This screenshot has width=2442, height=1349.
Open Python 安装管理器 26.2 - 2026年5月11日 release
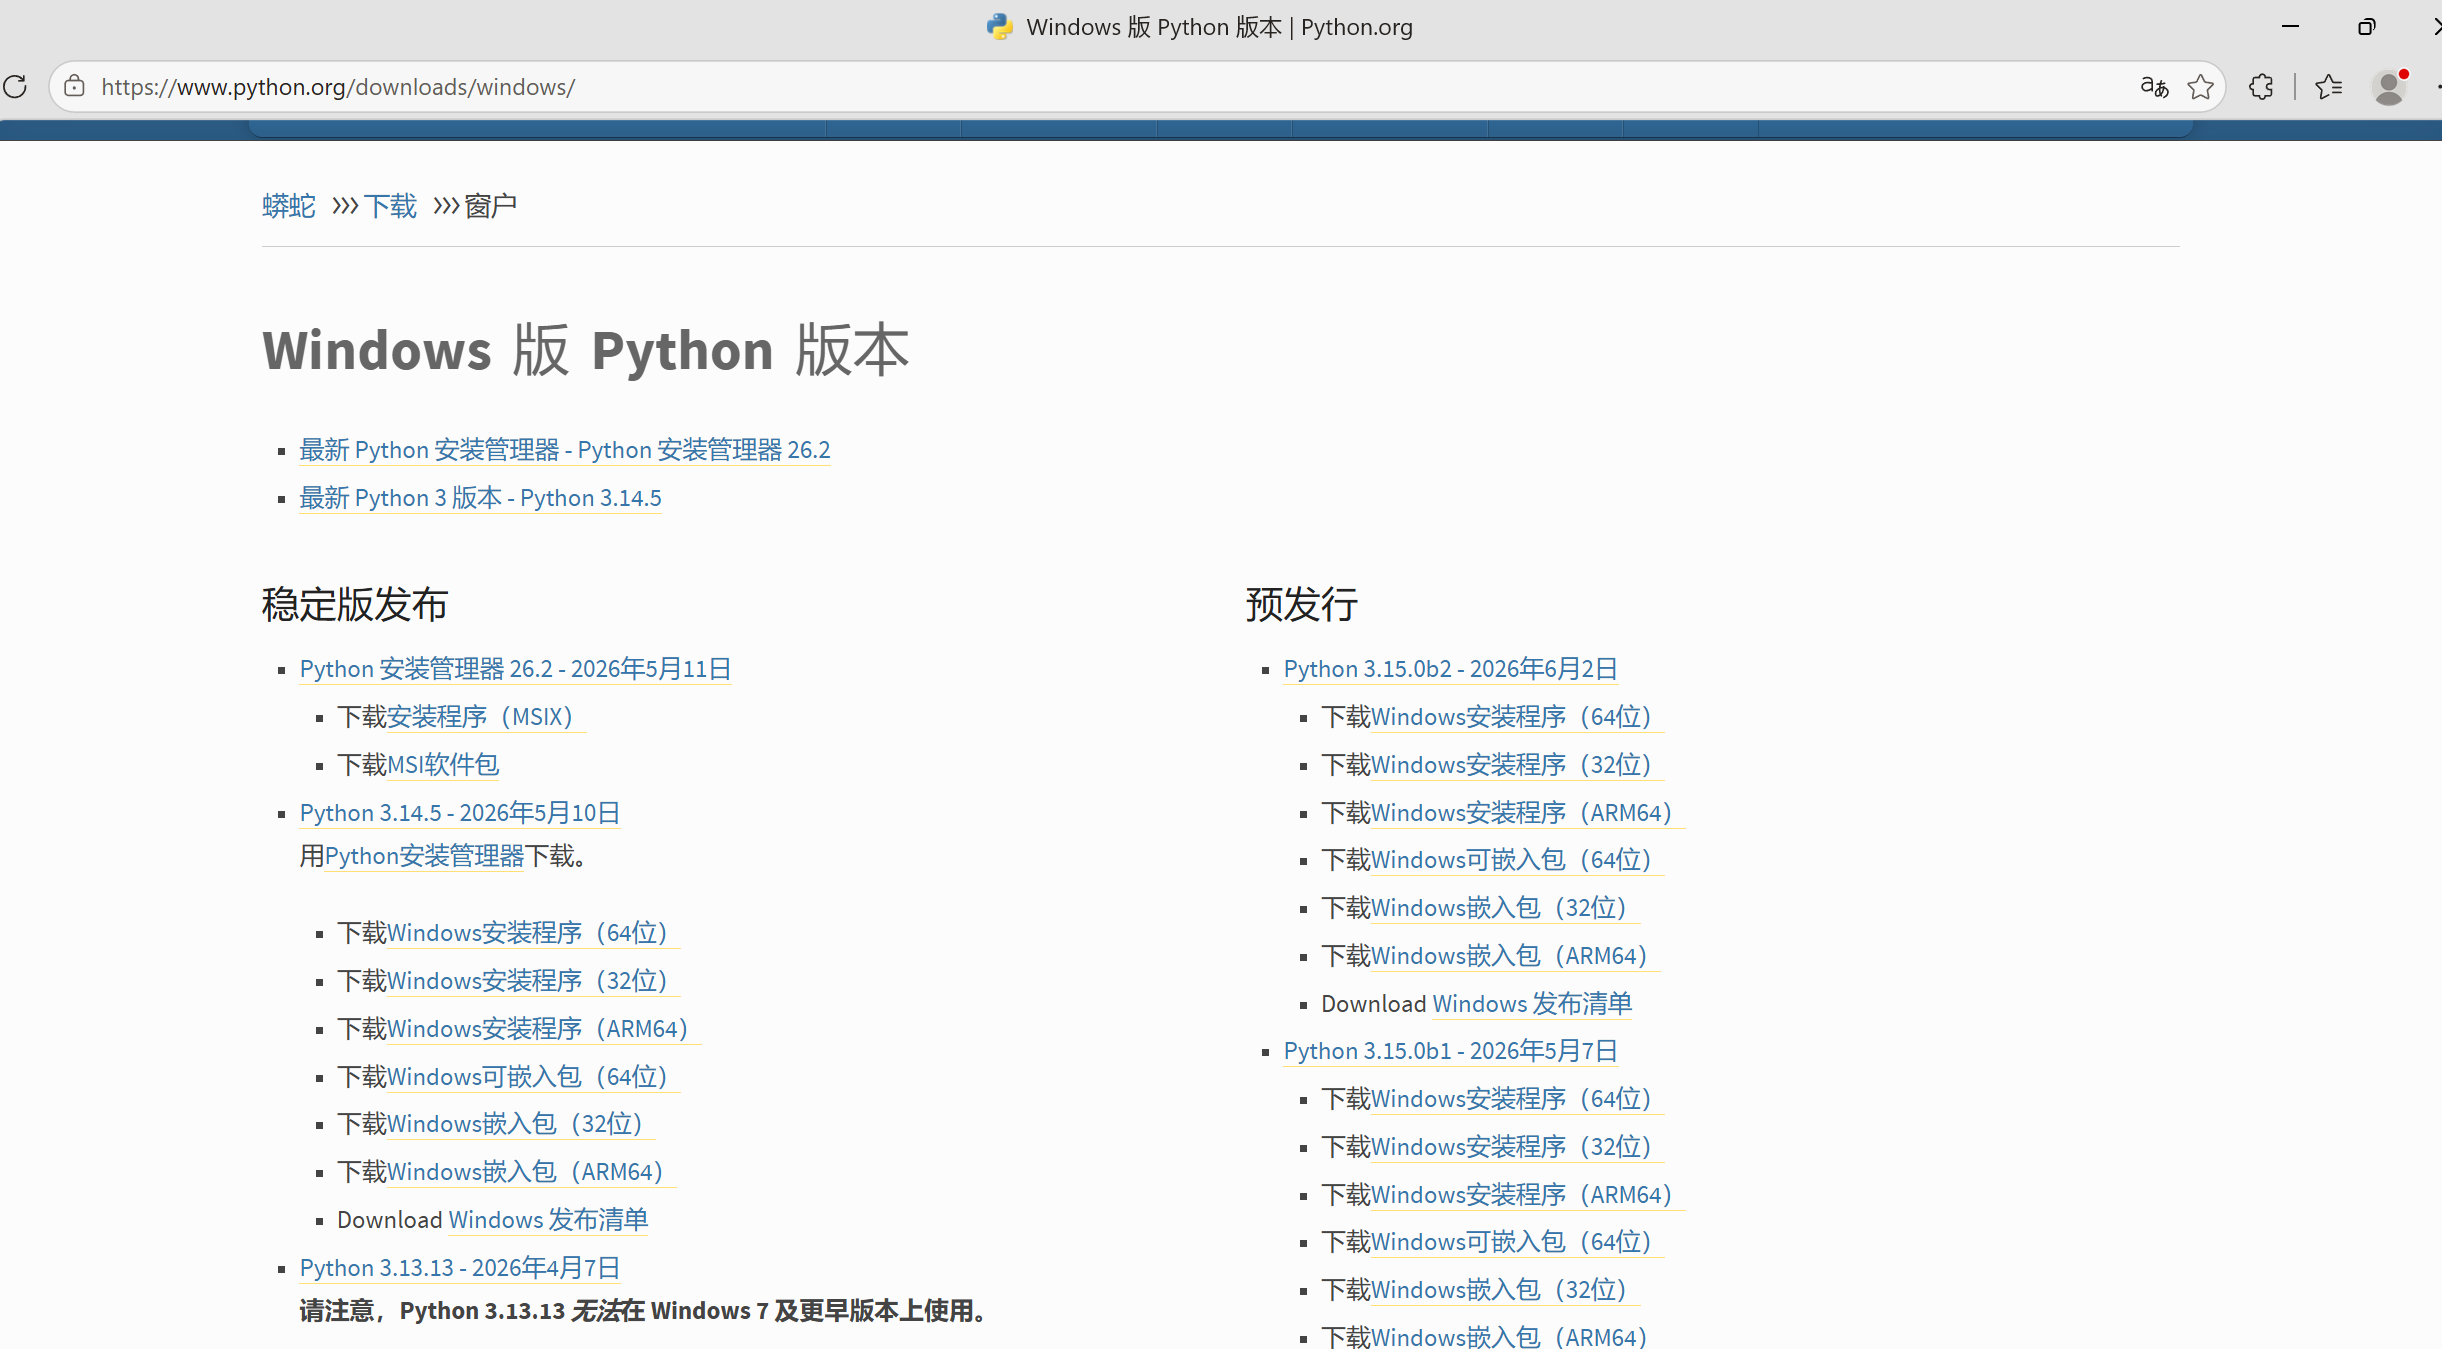515,669
